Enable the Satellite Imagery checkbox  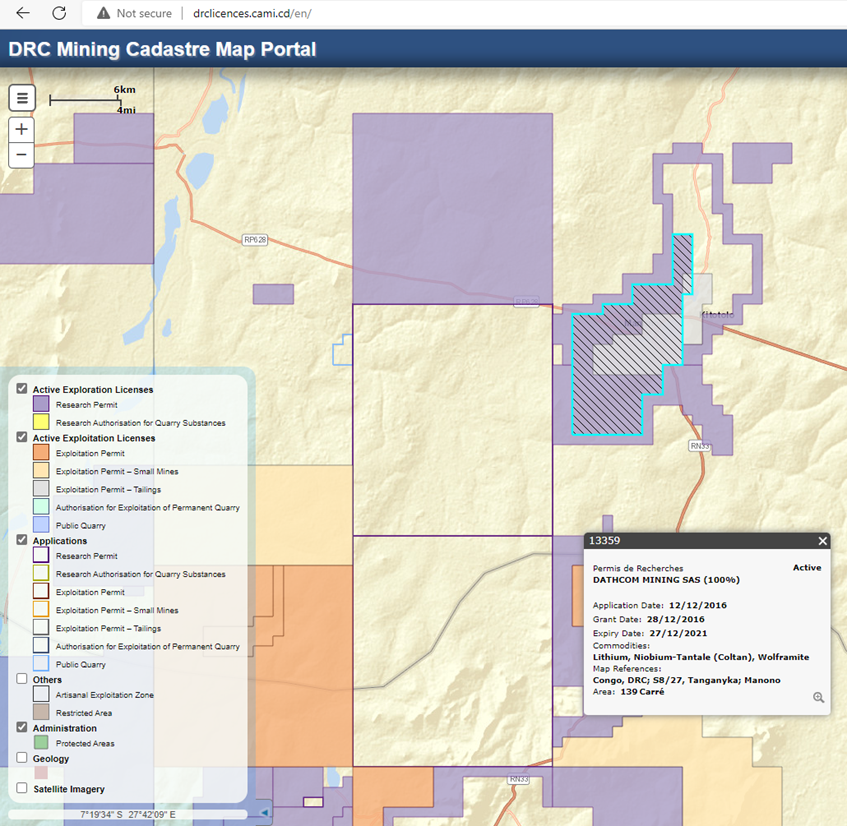click(x=22, y=788)
